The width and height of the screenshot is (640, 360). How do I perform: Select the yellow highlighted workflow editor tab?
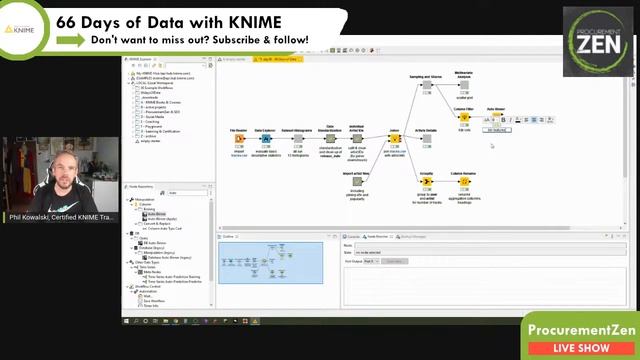(278, 59)
